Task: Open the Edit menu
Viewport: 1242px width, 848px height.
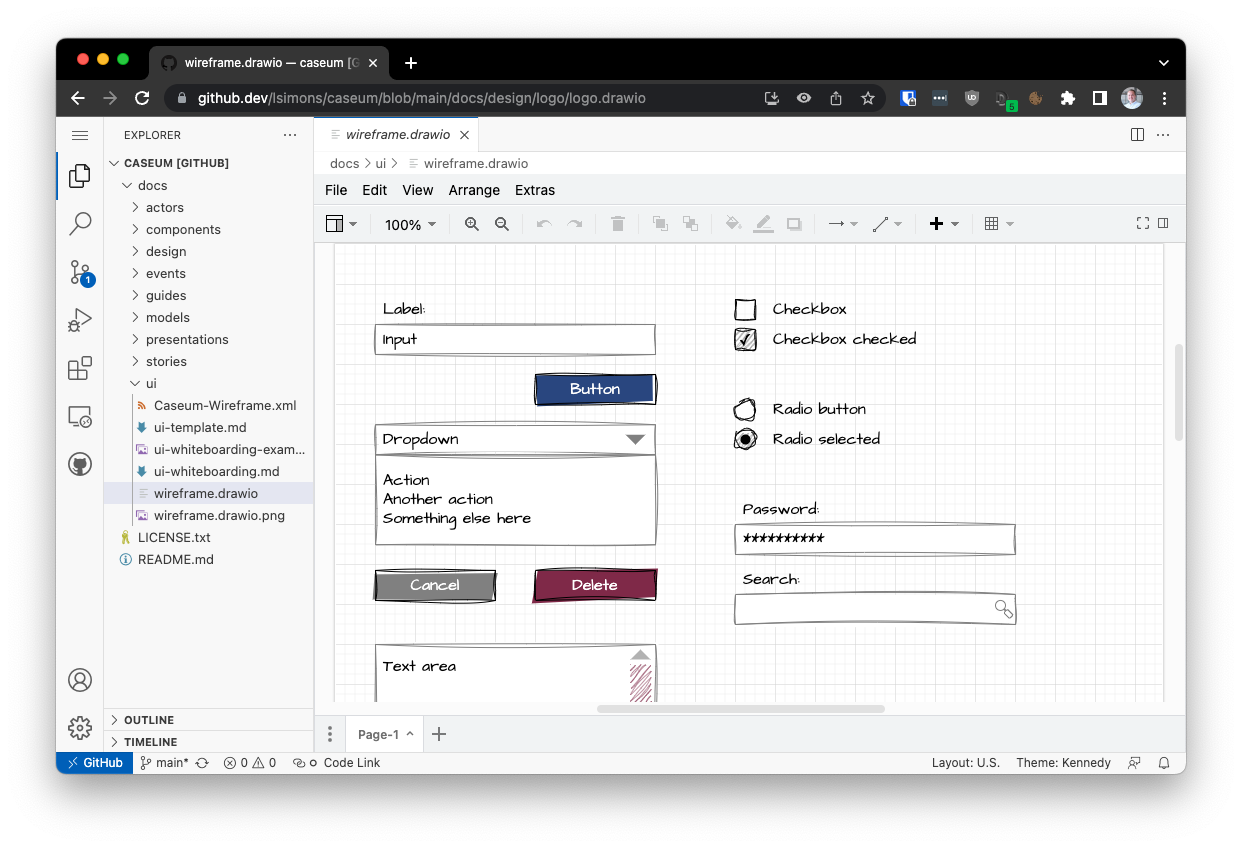Action: click(x=375, y=190)
